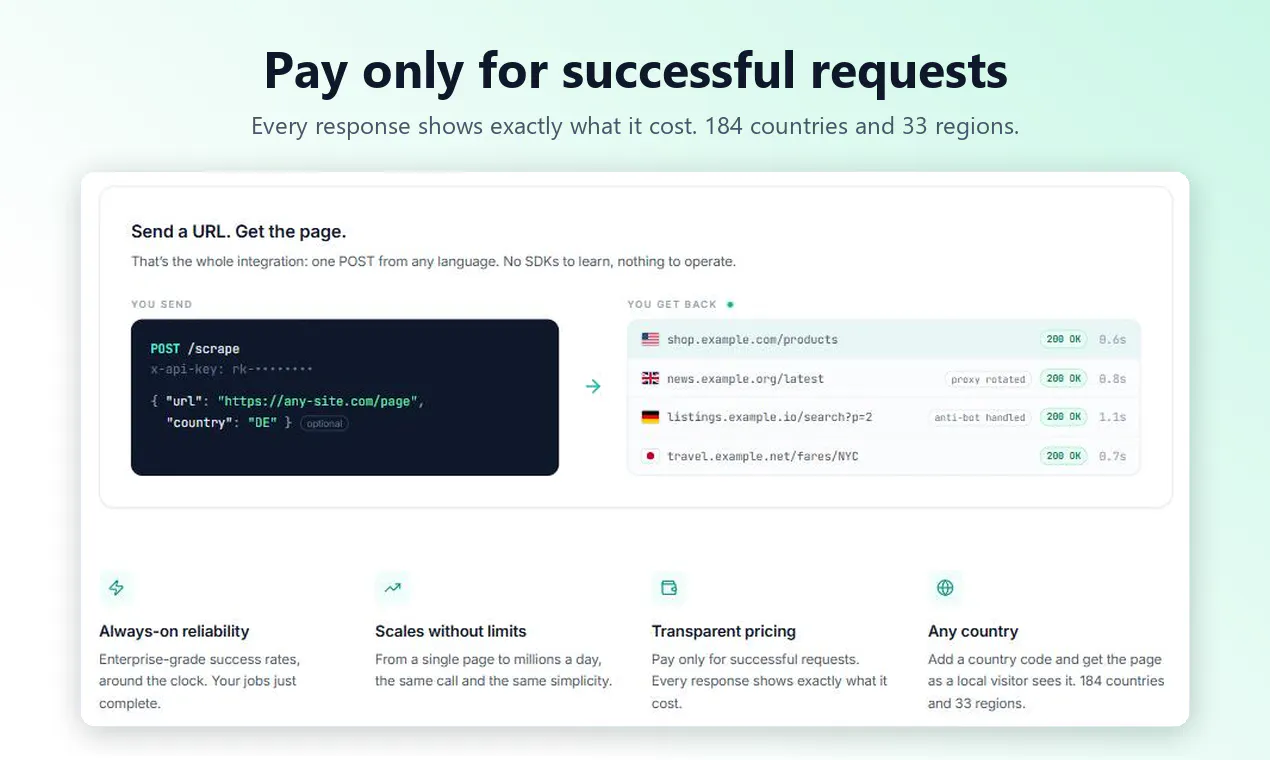Click the 200 OK badge for listings.example.io
The image size is (1270, 760).
coord(1063,417)
